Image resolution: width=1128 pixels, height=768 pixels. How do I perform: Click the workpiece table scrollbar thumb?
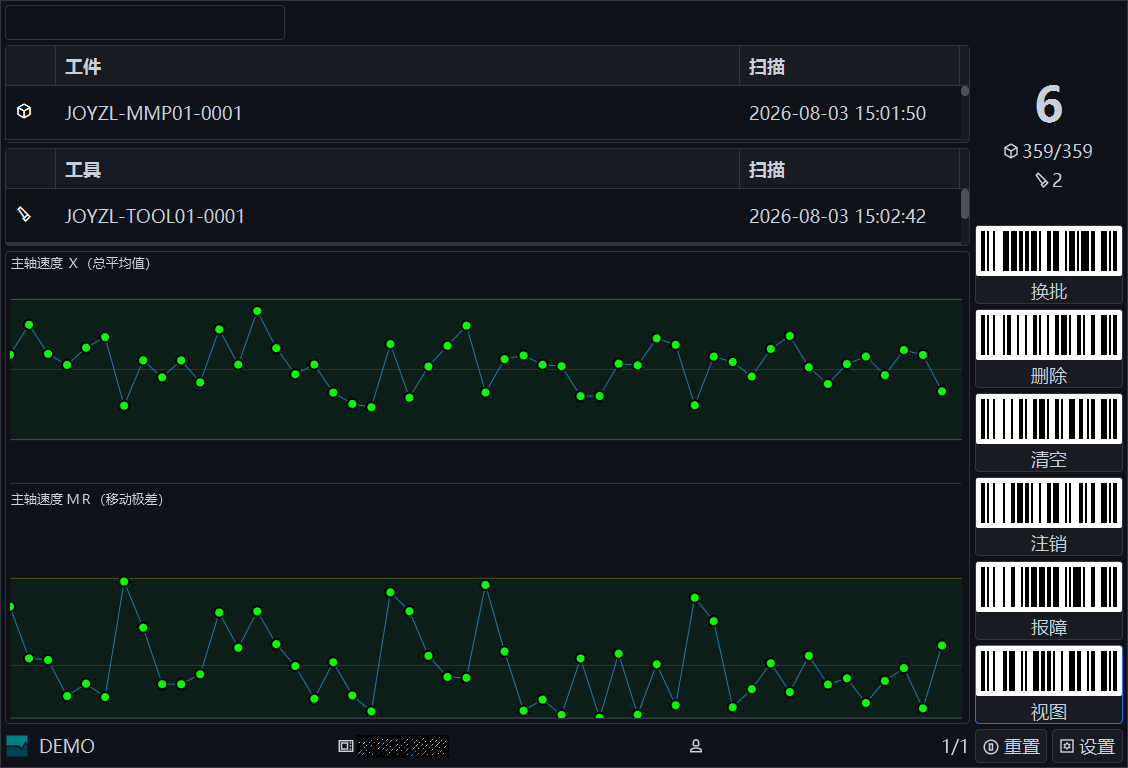pos(965,91)
